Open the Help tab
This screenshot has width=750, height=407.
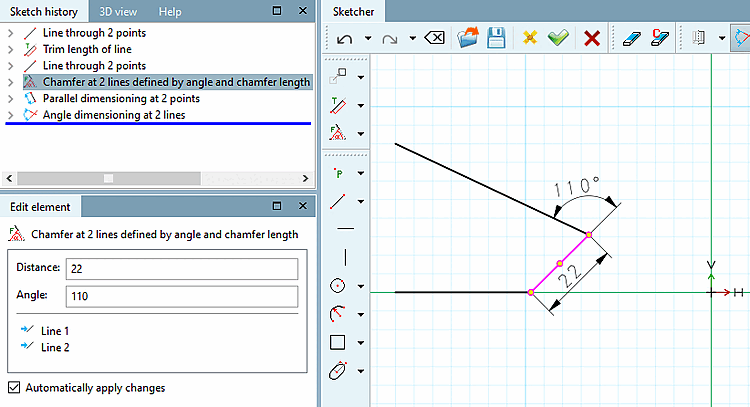[170, 11]
